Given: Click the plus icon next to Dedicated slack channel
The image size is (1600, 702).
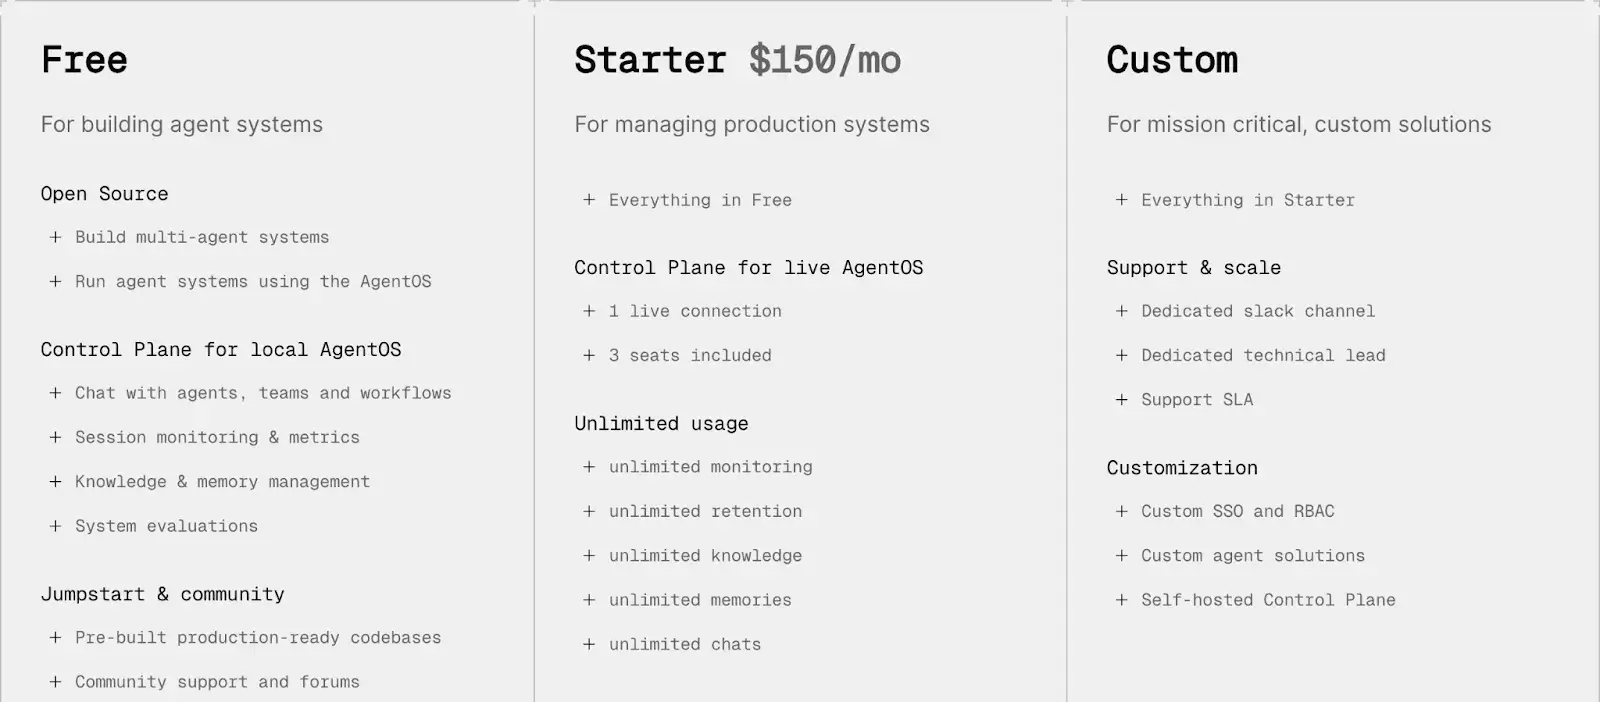Looking at the screenshot, I should click(1121, 311).
